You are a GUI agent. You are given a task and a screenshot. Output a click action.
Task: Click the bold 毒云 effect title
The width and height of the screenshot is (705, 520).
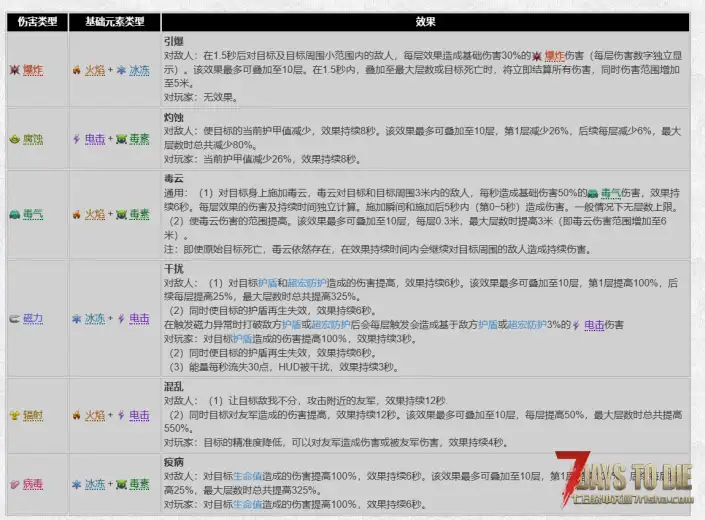[174, 179]
